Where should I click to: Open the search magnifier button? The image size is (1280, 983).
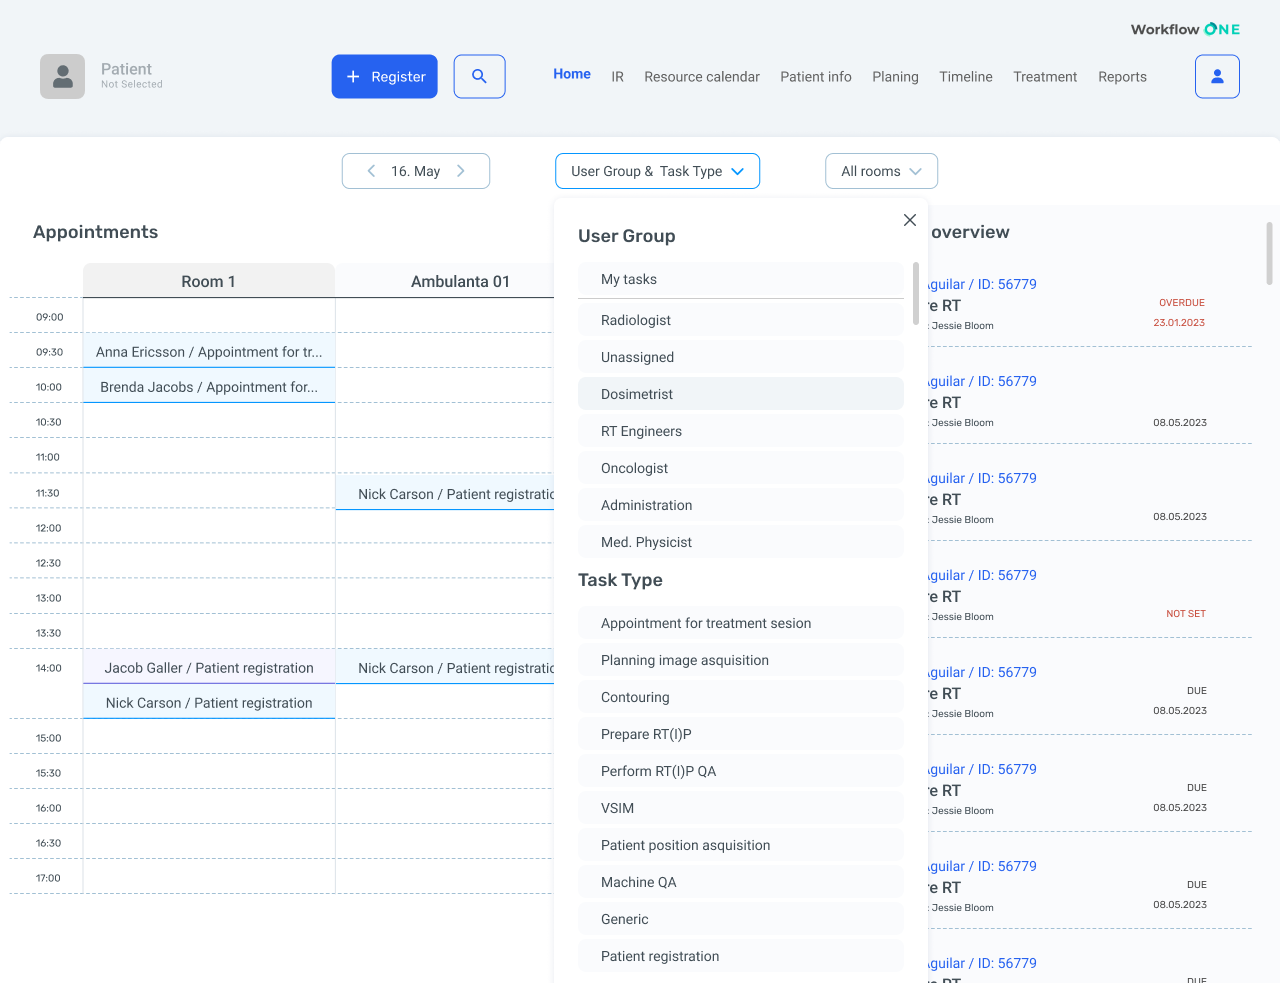(x=479, y=76)
